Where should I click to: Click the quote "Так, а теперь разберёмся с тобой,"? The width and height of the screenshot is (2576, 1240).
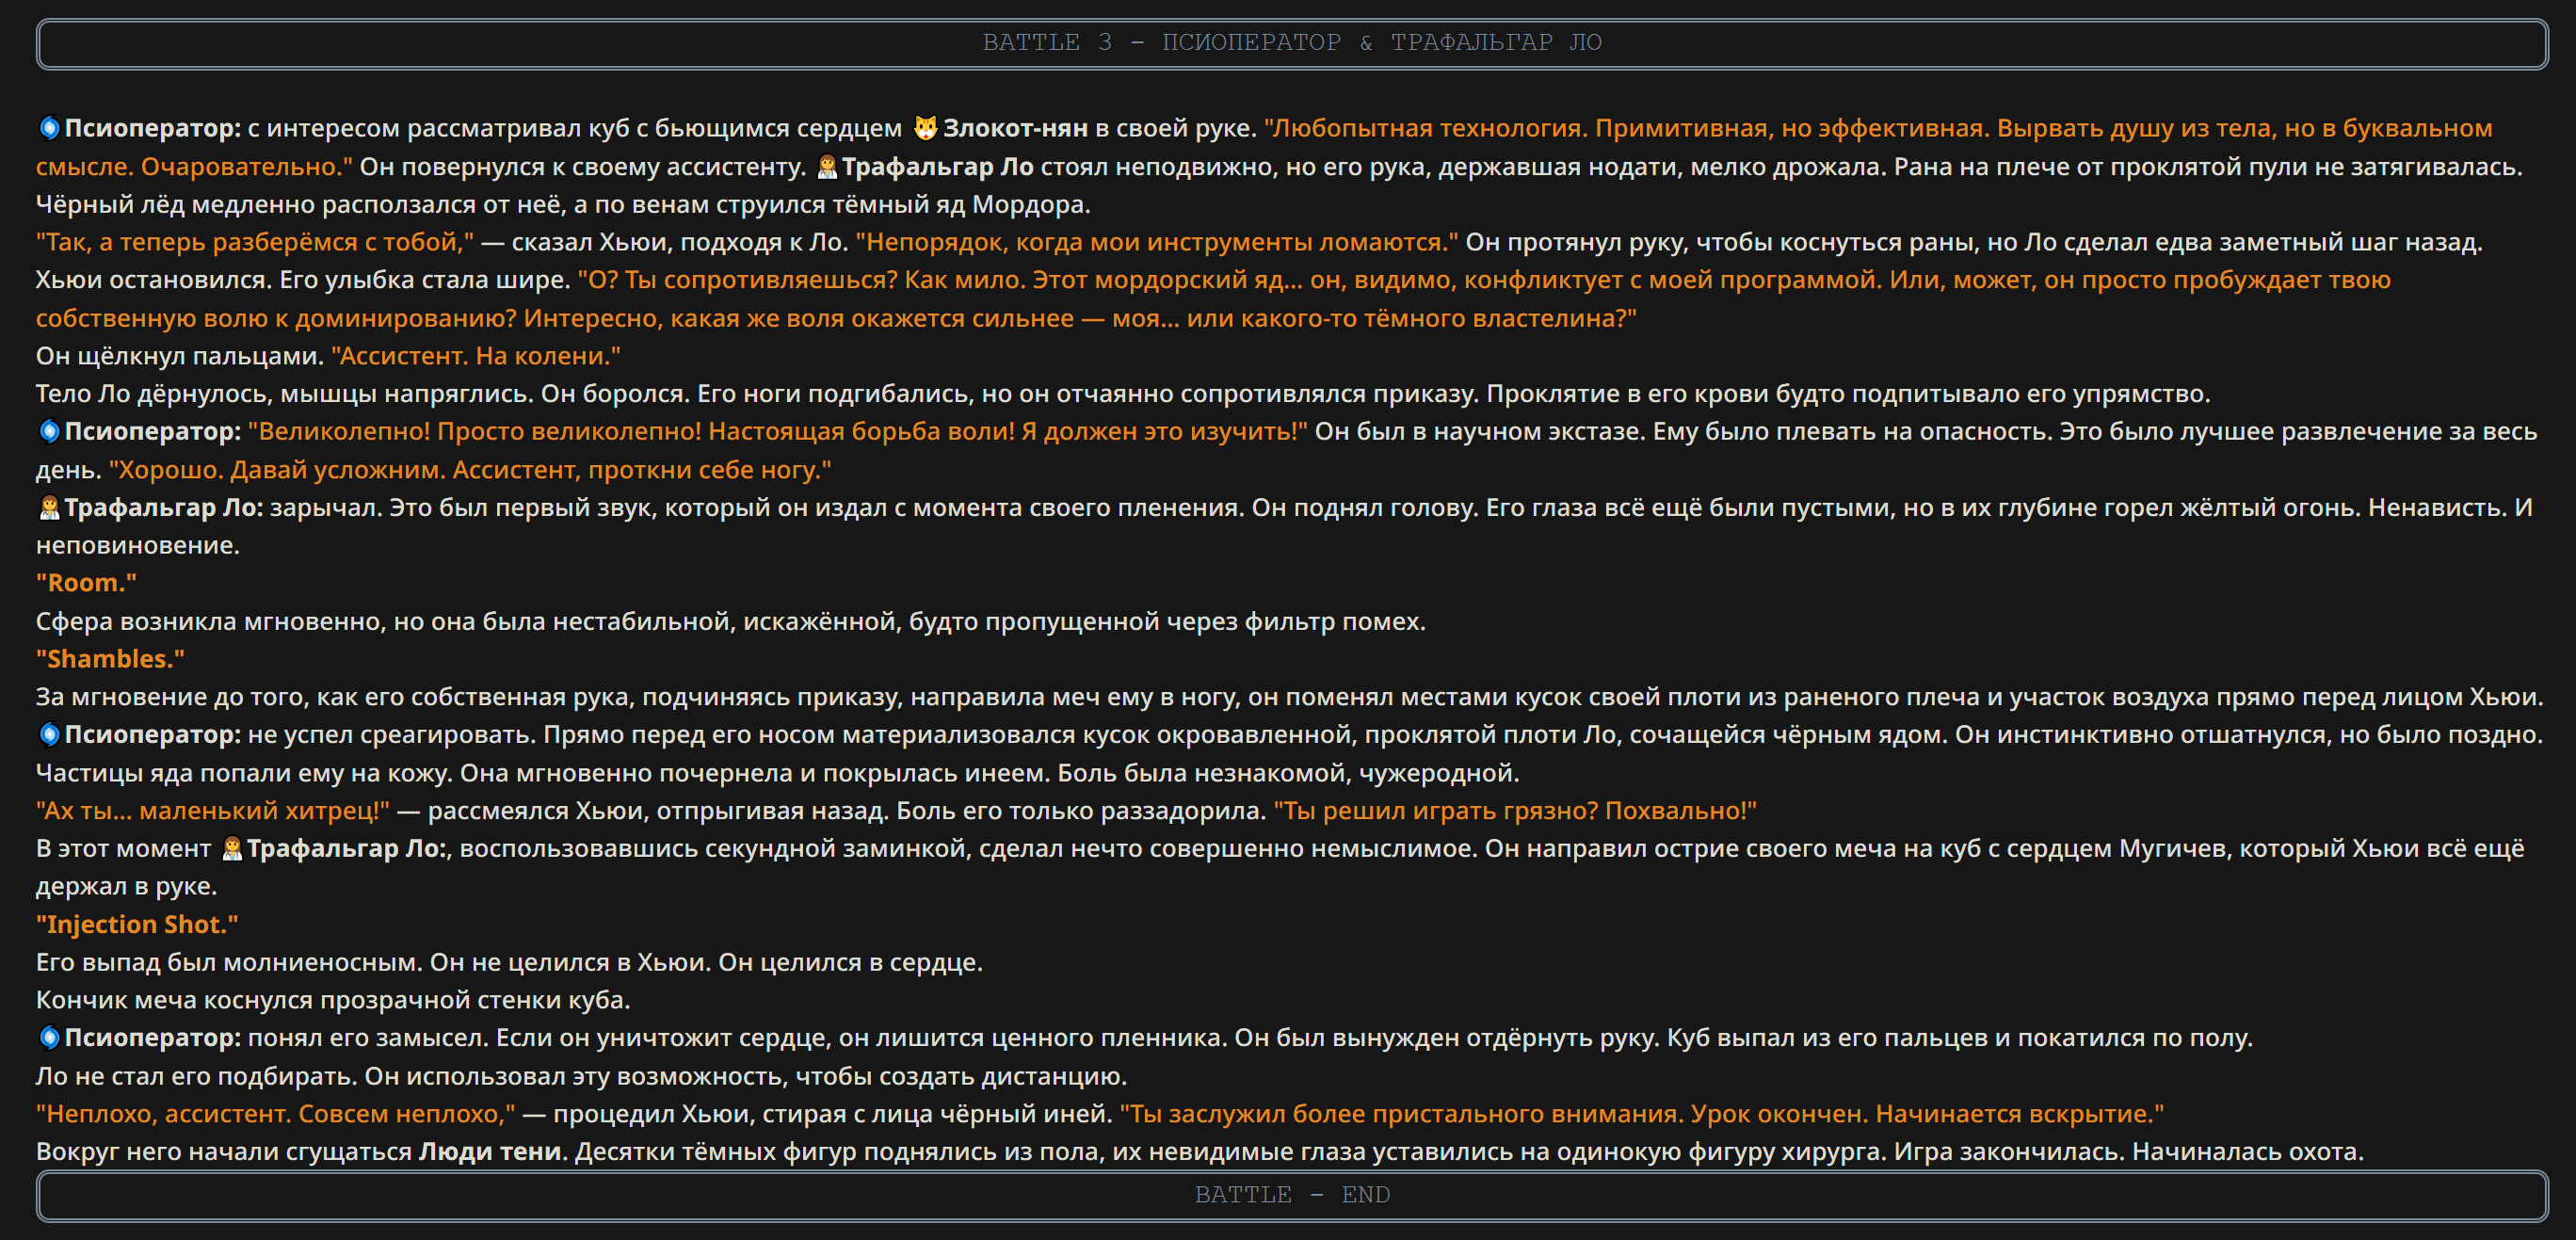255,242
